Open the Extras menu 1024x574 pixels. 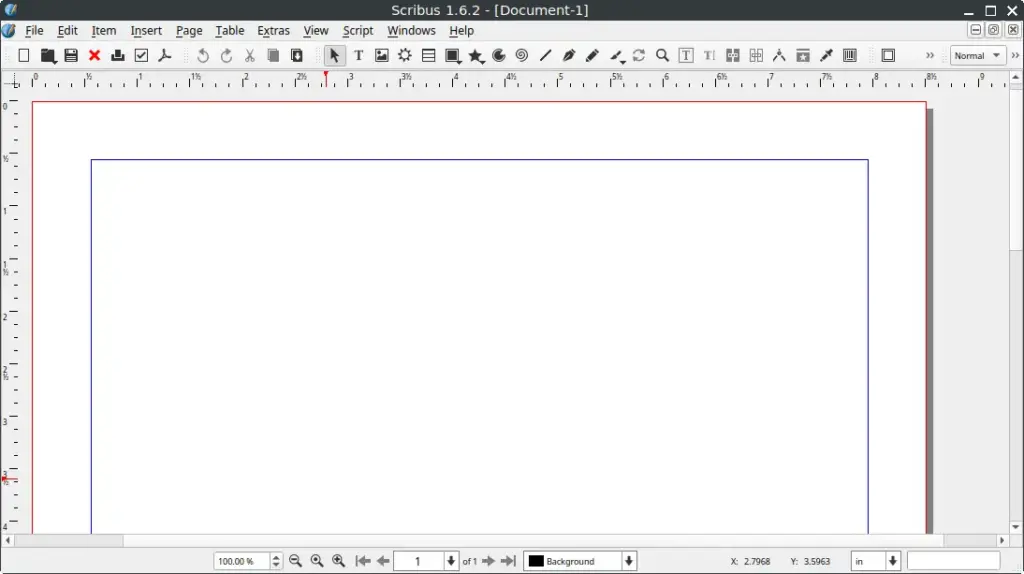[273, 31]
